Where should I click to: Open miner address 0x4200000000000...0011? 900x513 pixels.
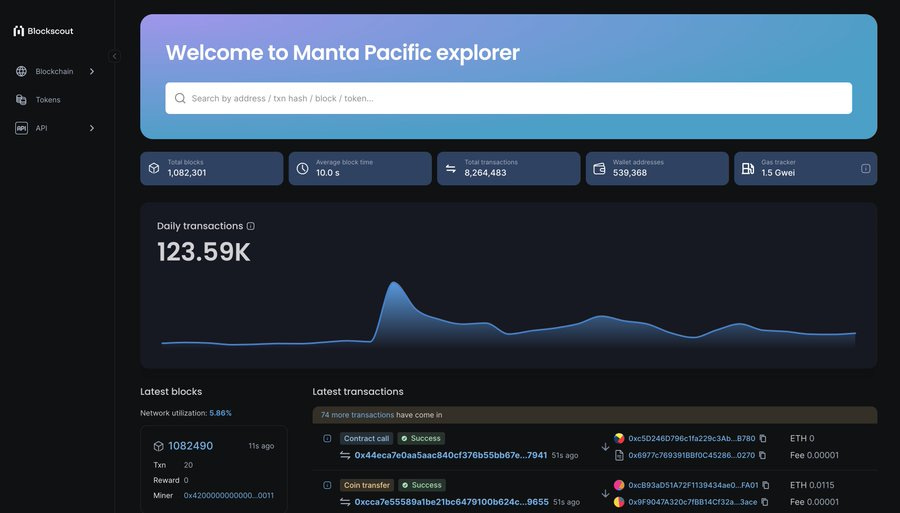pos(229,495)
